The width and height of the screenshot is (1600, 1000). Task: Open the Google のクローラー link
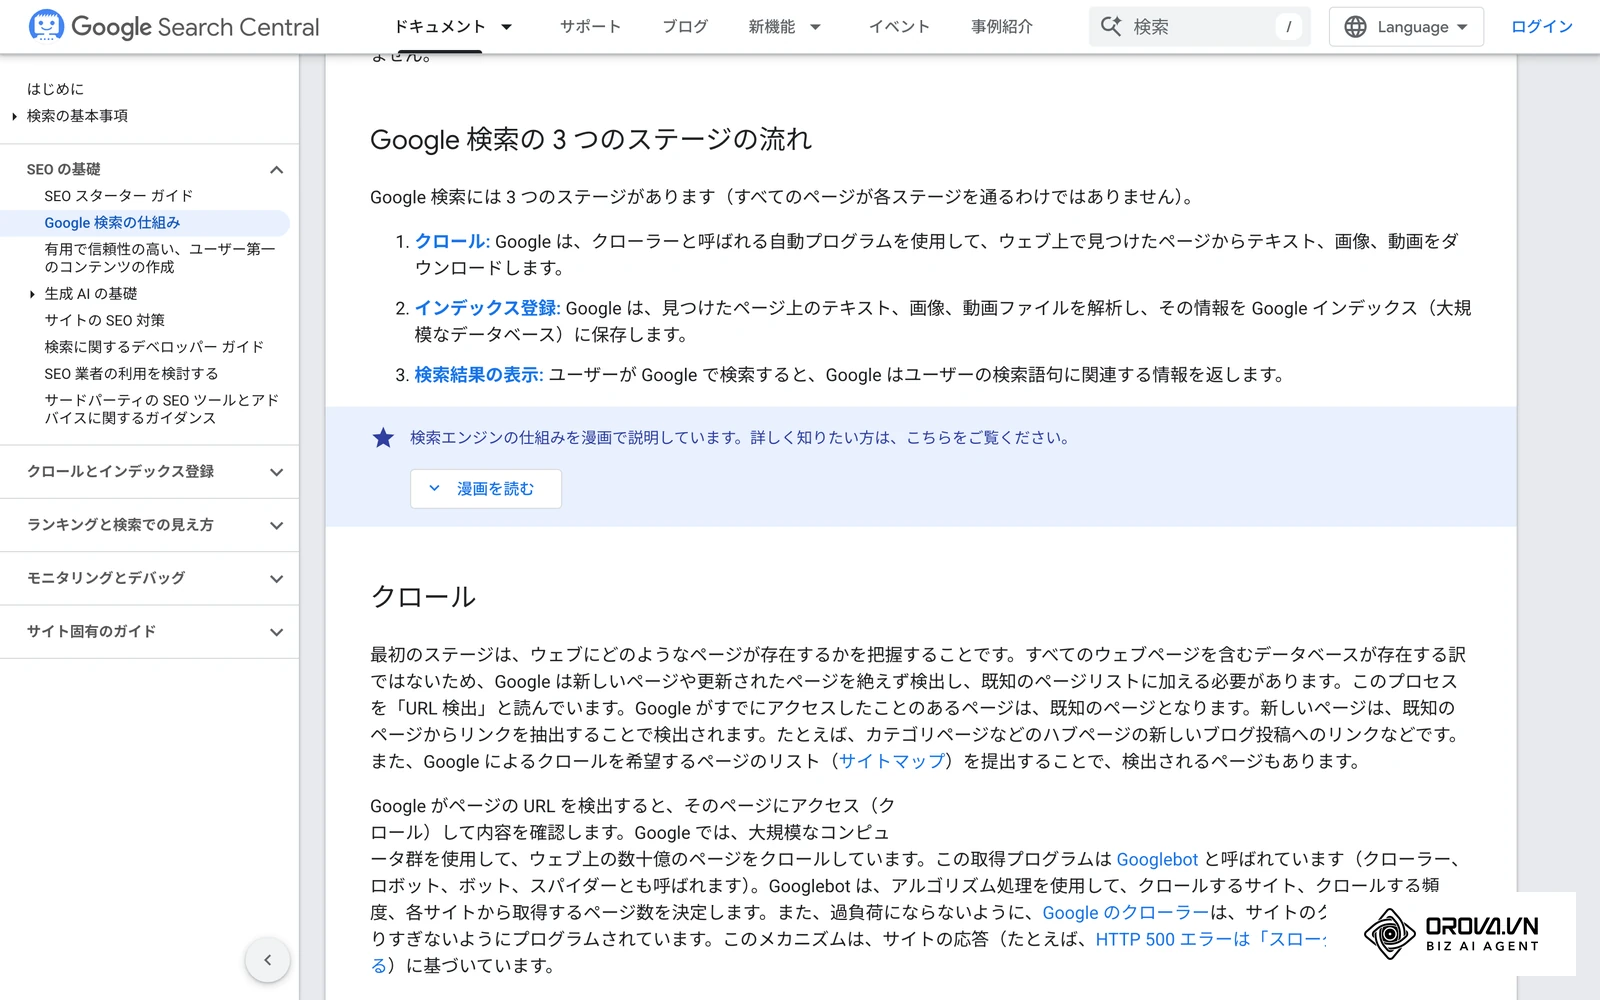pos(1126,912)
